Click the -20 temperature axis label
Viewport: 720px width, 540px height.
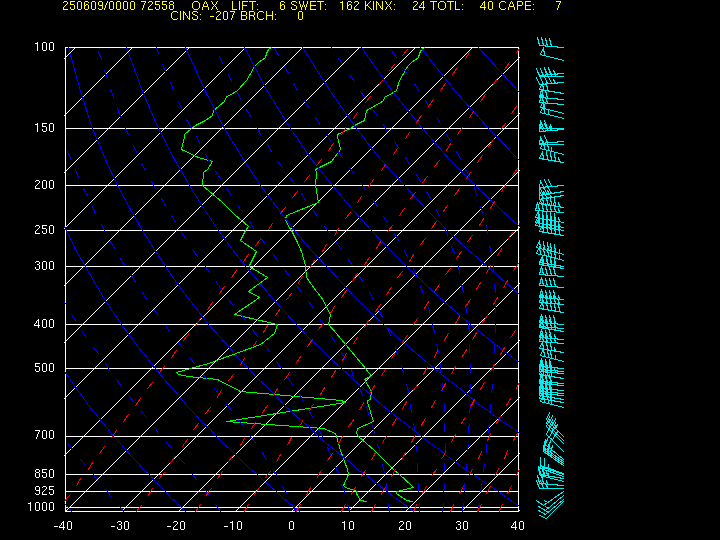click(x=176, y=526)
